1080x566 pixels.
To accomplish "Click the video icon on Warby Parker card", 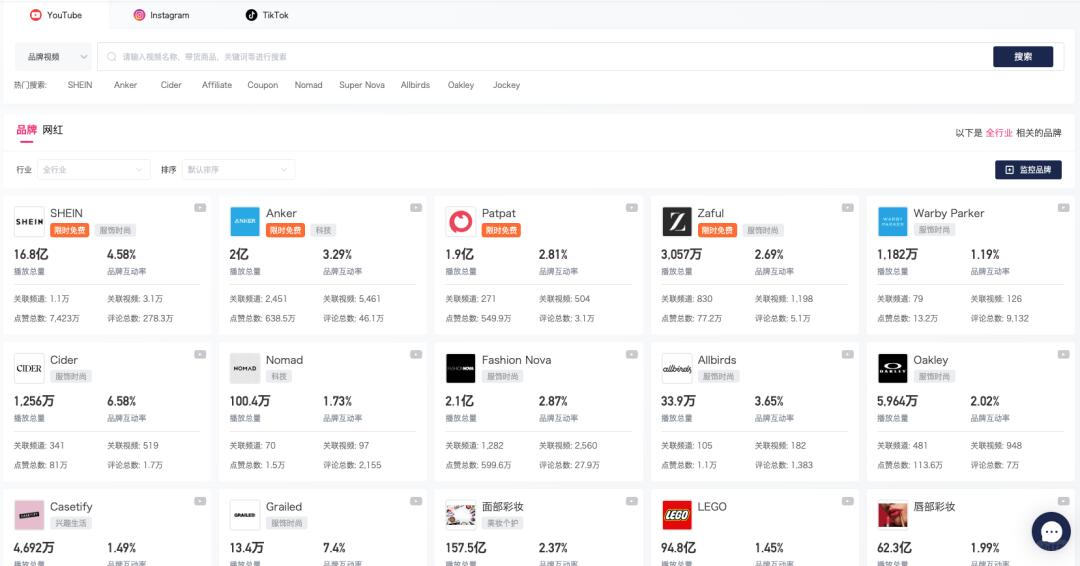I will click(1063, 207).
